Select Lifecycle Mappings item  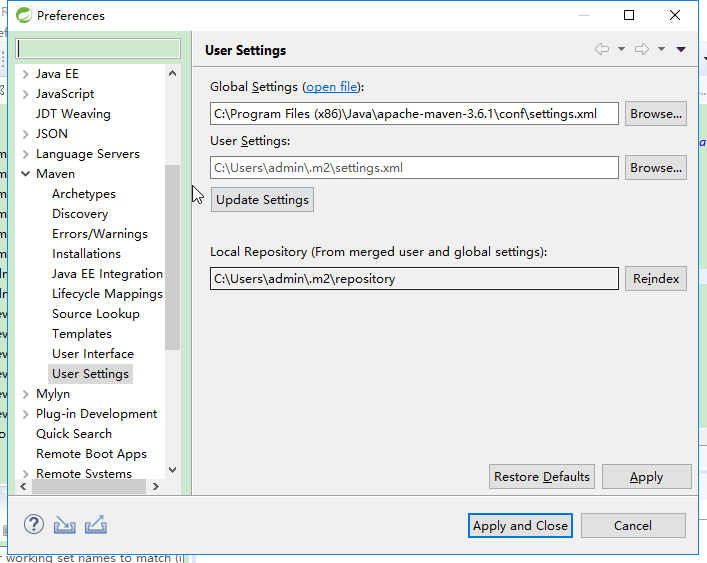click(107, 294)
